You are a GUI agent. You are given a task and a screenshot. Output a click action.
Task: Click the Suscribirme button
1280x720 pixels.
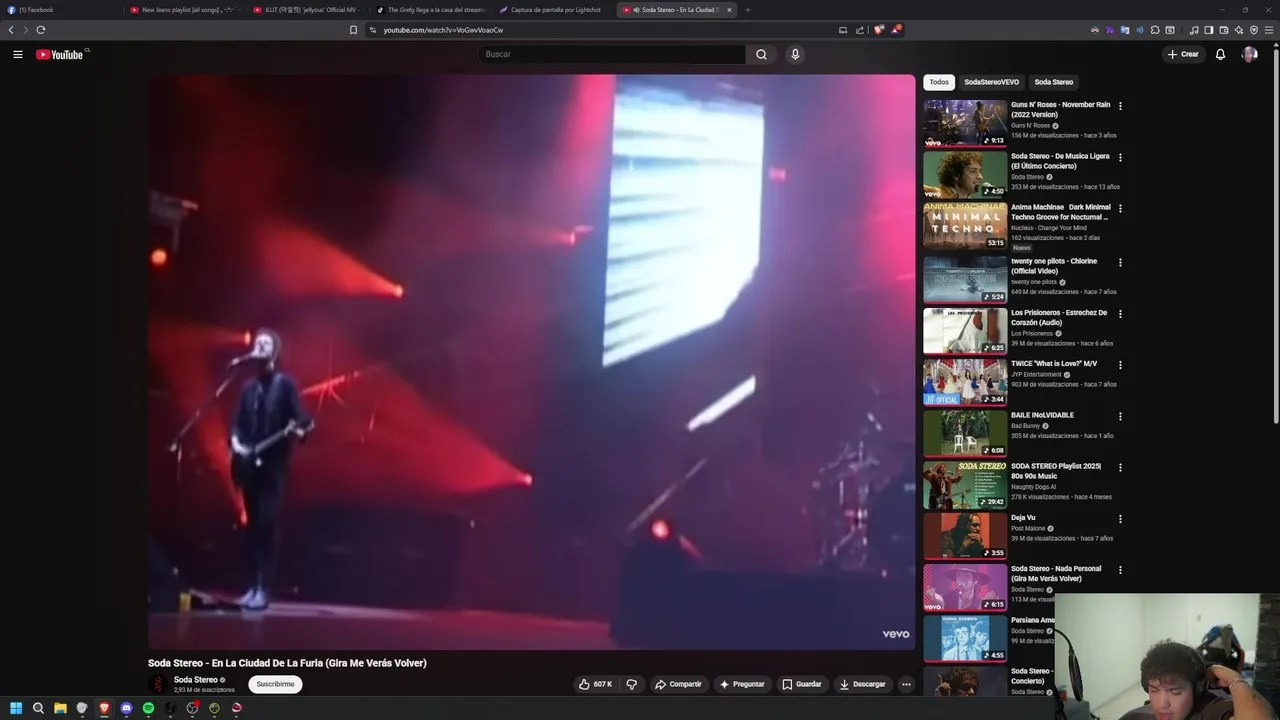click(275, 684)
